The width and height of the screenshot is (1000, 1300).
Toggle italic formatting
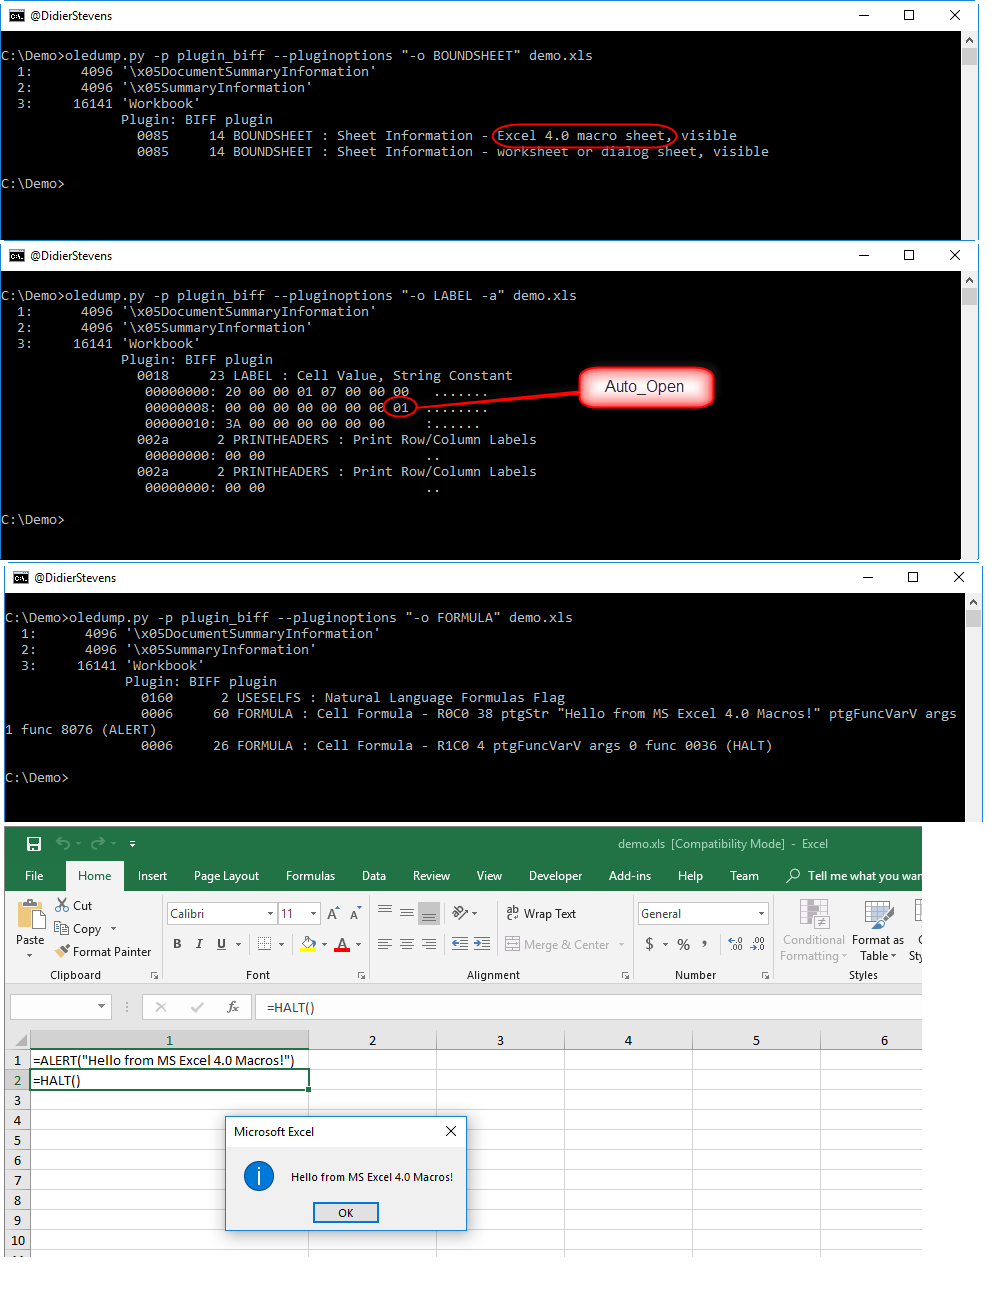tap(198, 943)
